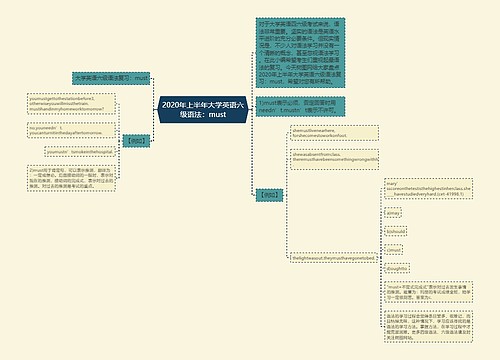Select the central node '2020年上半年大学英语六级语法：must'

tap(203, 110)
